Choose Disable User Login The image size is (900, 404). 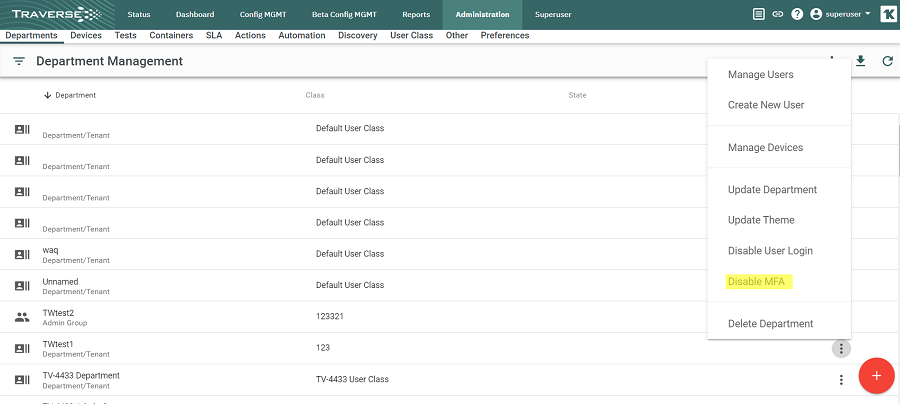(x=770, y=251)
